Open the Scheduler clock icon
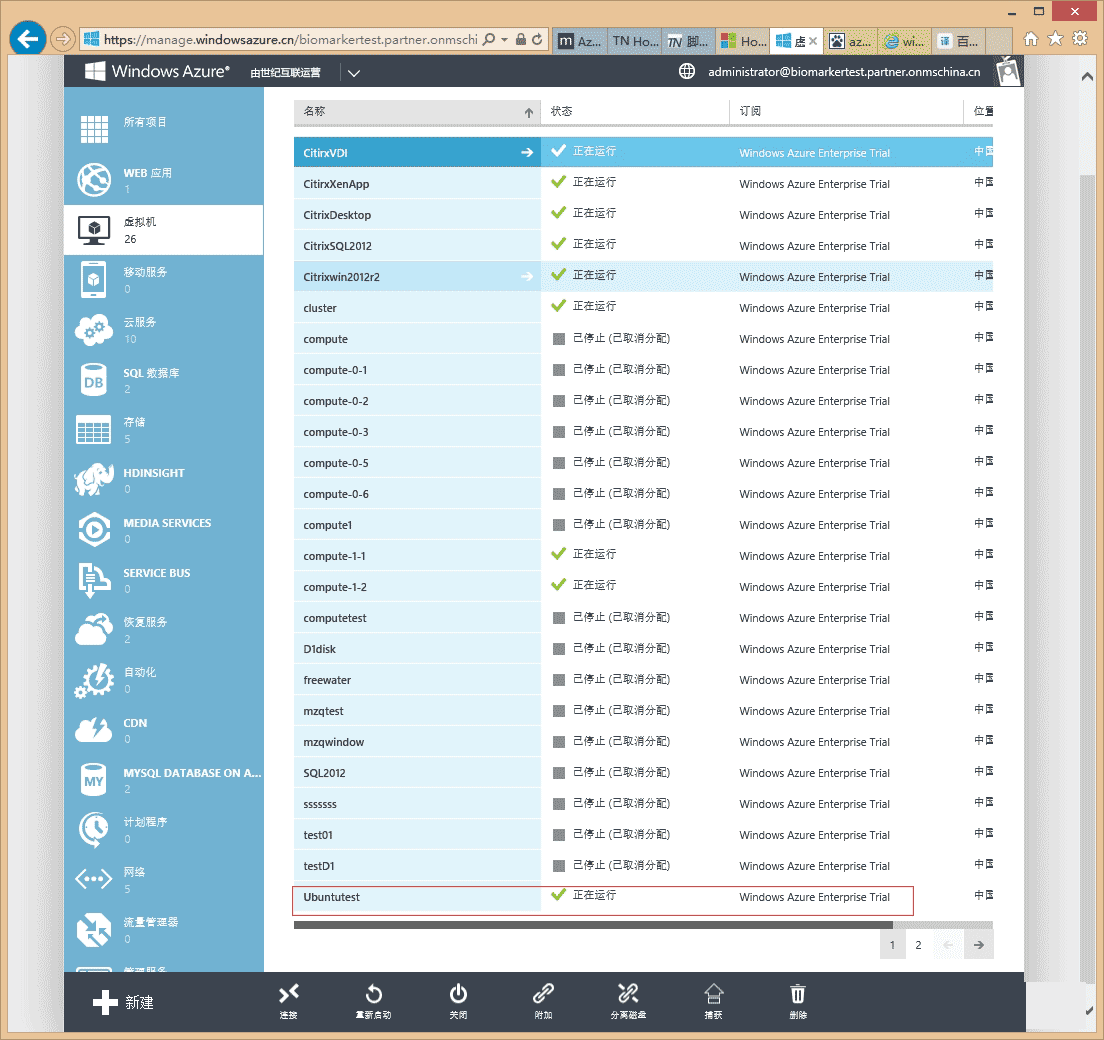Screen dimensions: 1104x1040 94,830
